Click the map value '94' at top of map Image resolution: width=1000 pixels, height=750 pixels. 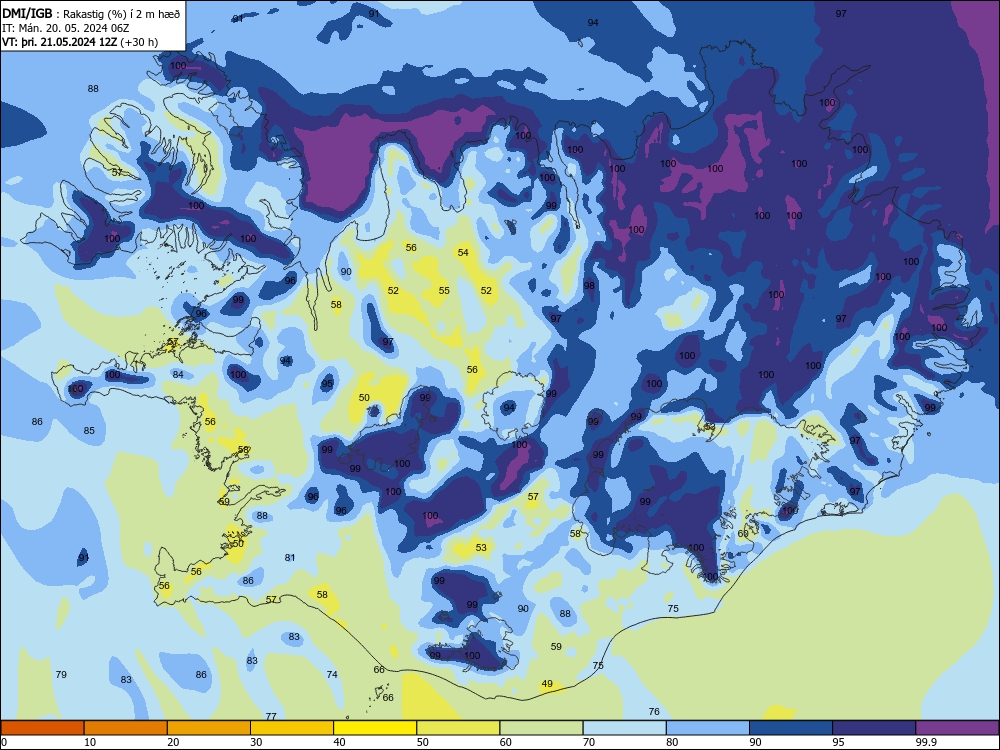point(593,22)
